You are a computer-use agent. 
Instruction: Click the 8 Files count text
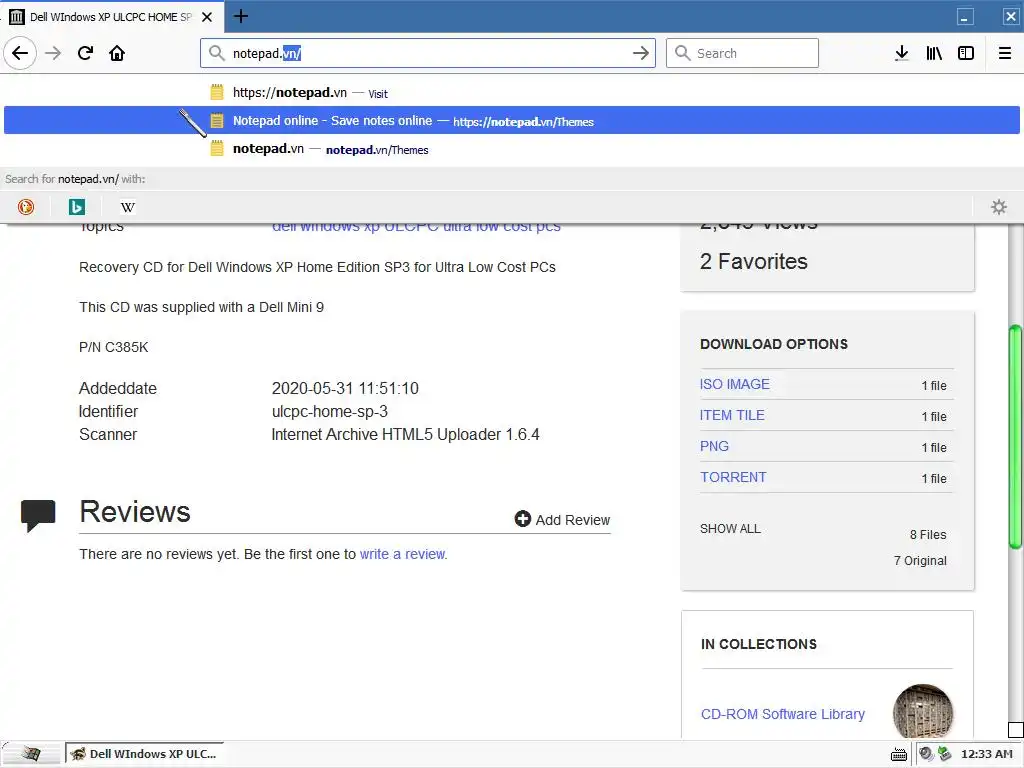928,535
